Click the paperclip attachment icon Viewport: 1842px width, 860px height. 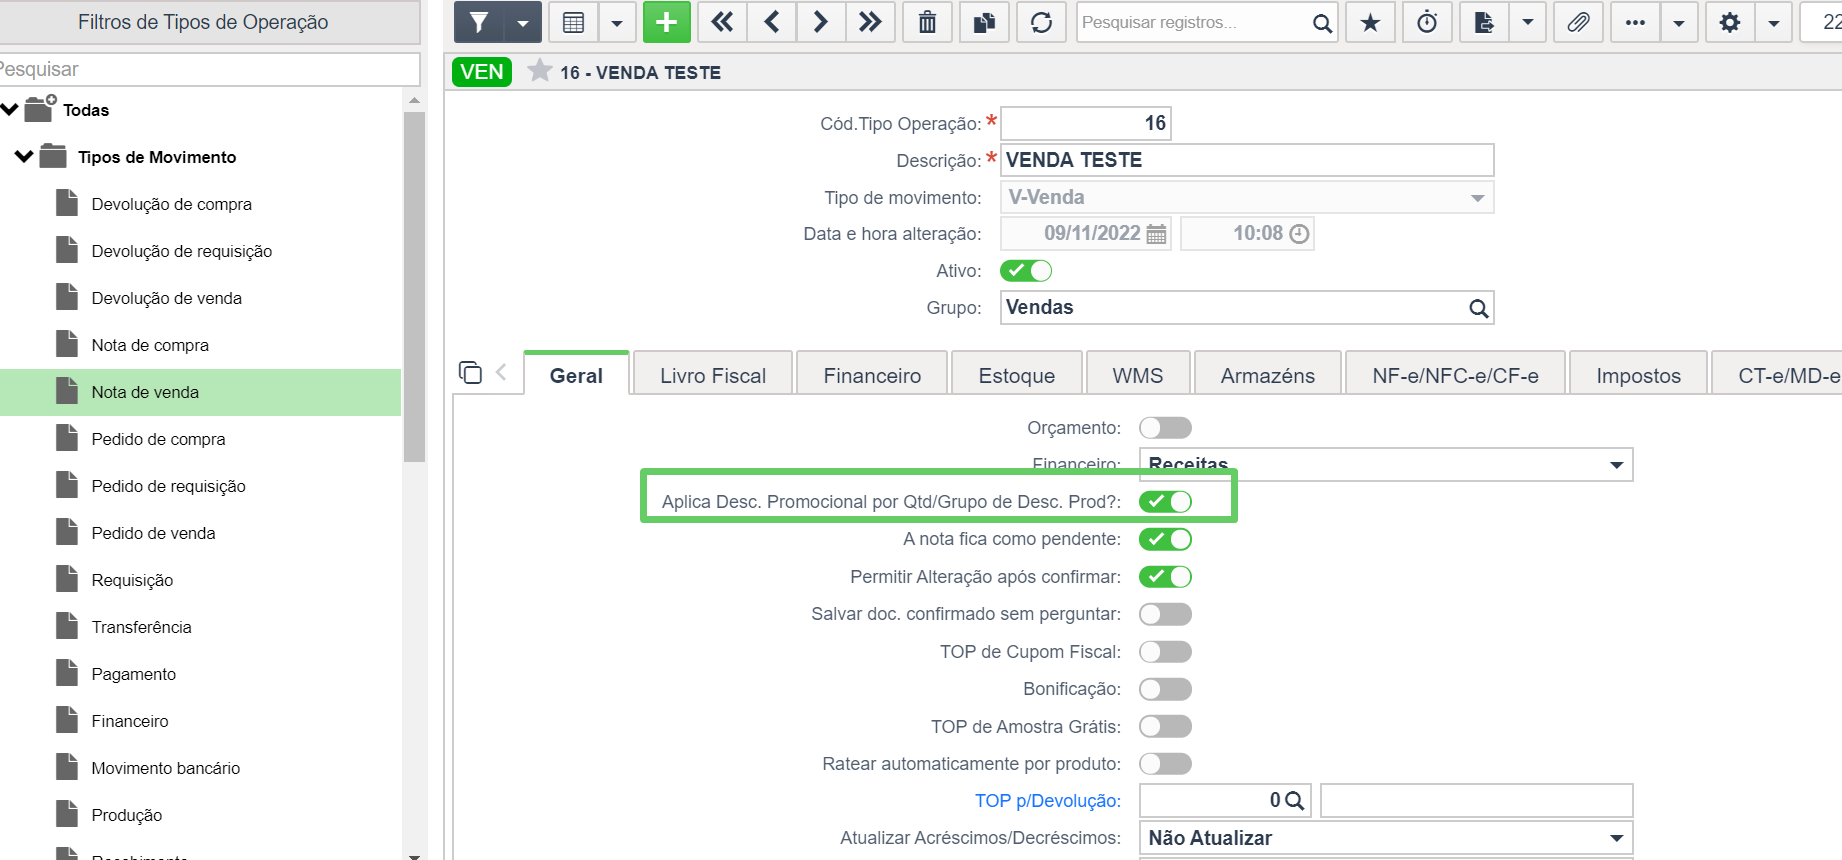coord(1578,22)
